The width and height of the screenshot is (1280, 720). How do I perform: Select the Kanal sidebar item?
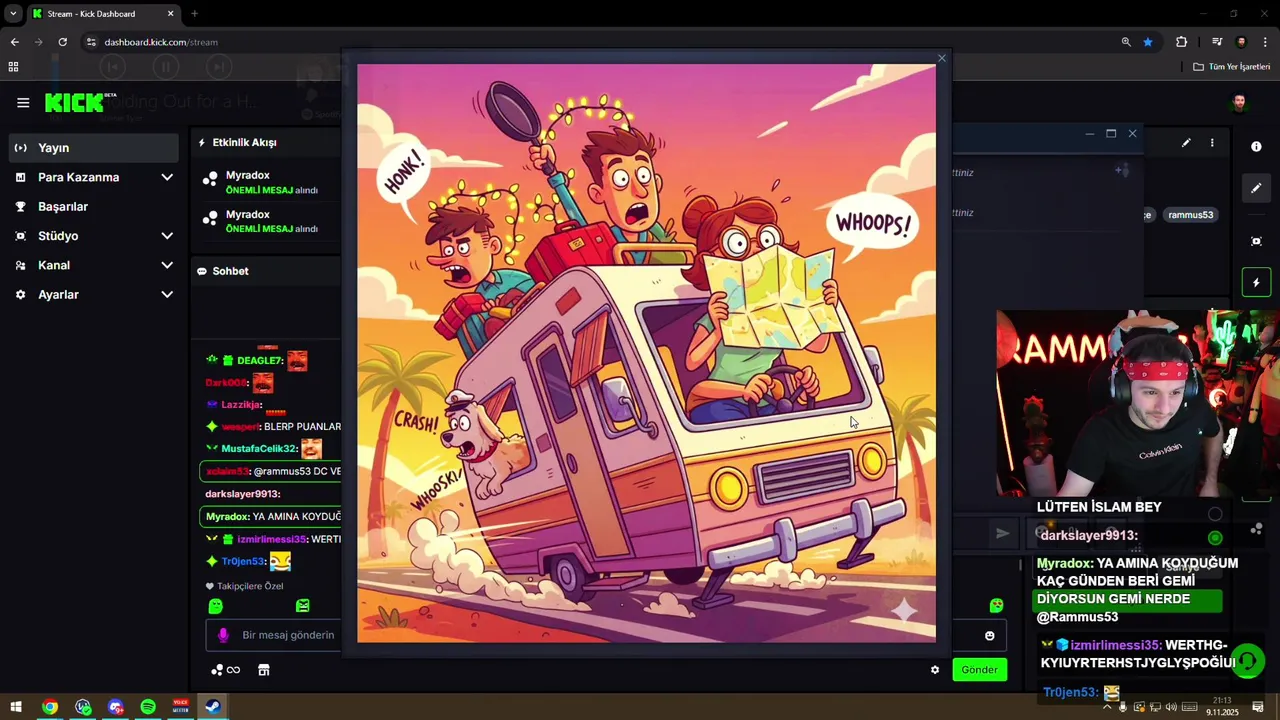coord(54,265)
